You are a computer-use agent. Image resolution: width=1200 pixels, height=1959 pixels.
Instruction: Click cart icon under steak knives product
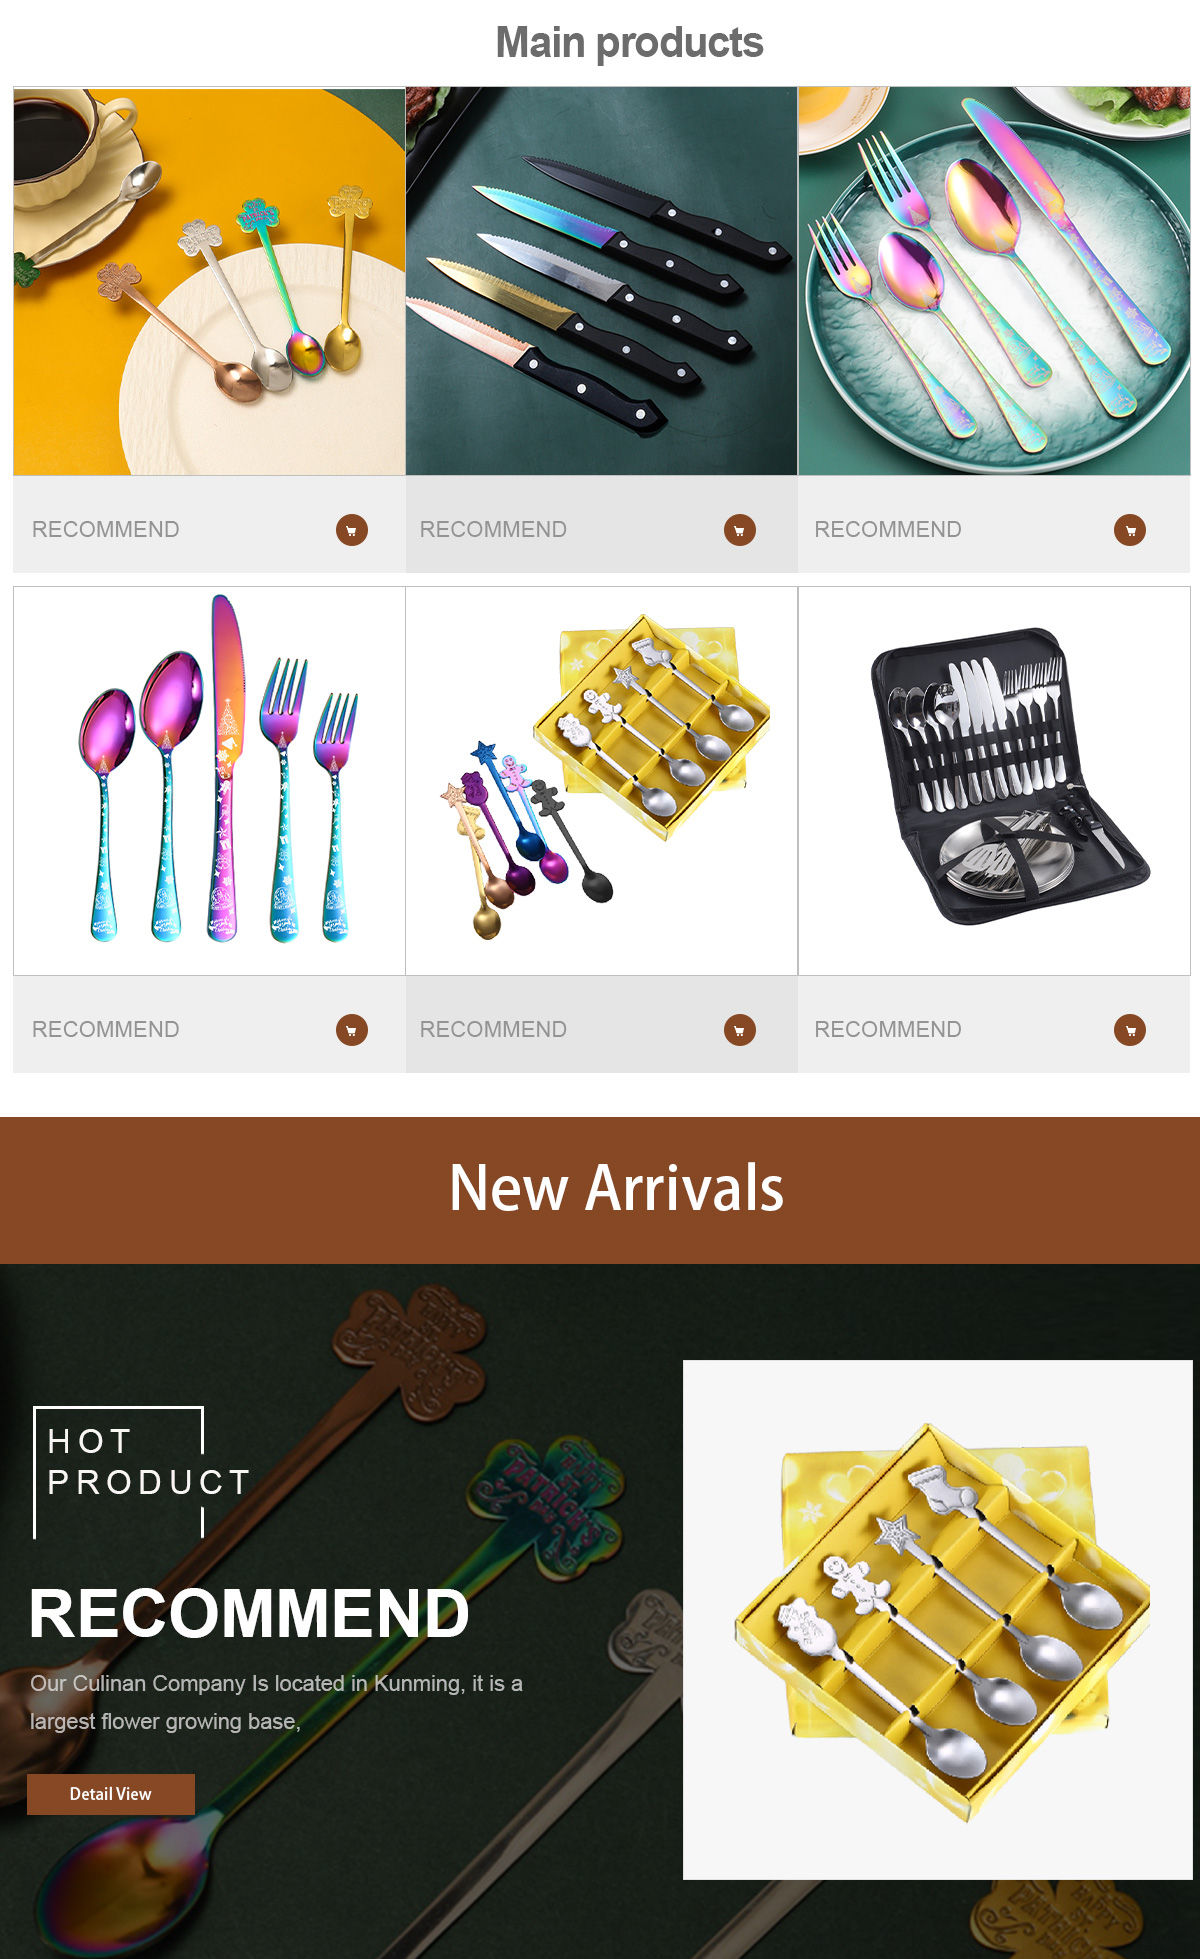[x=739, y=529]
